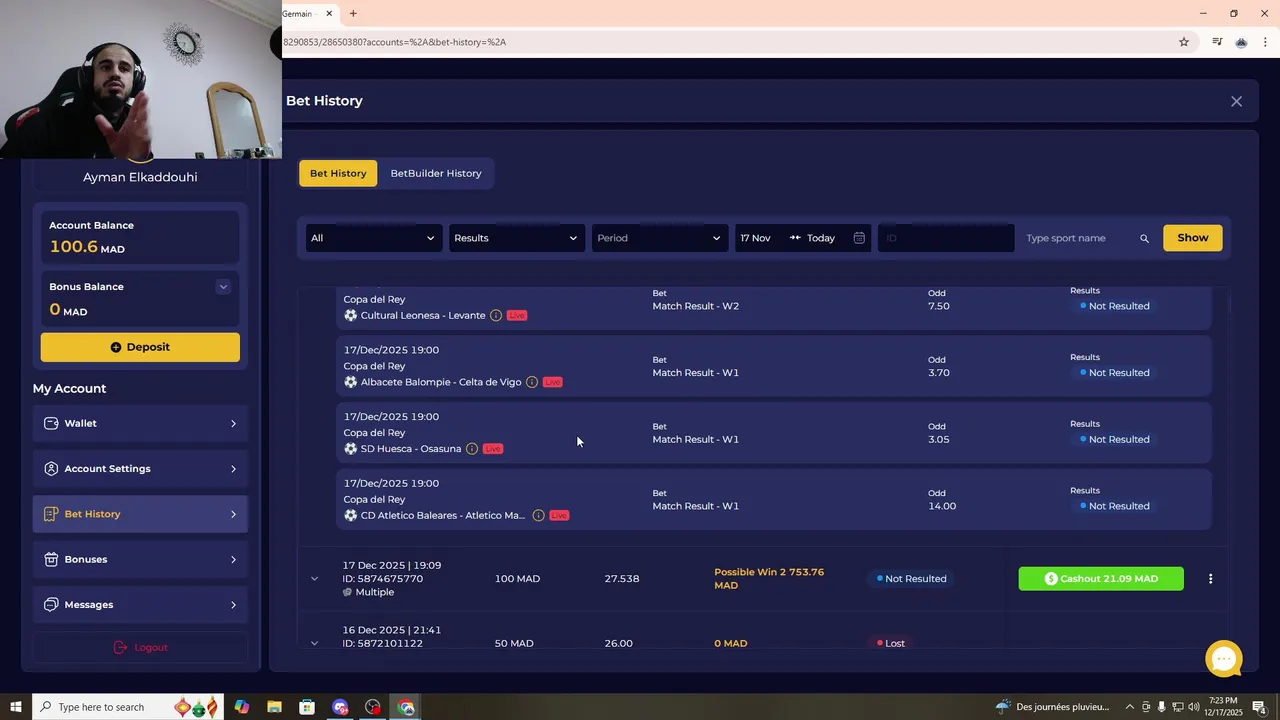This screenshot has width=1280, height=720.
Task: Click the Deposit button
Action: pyautogui.click(x=140, y=347)
